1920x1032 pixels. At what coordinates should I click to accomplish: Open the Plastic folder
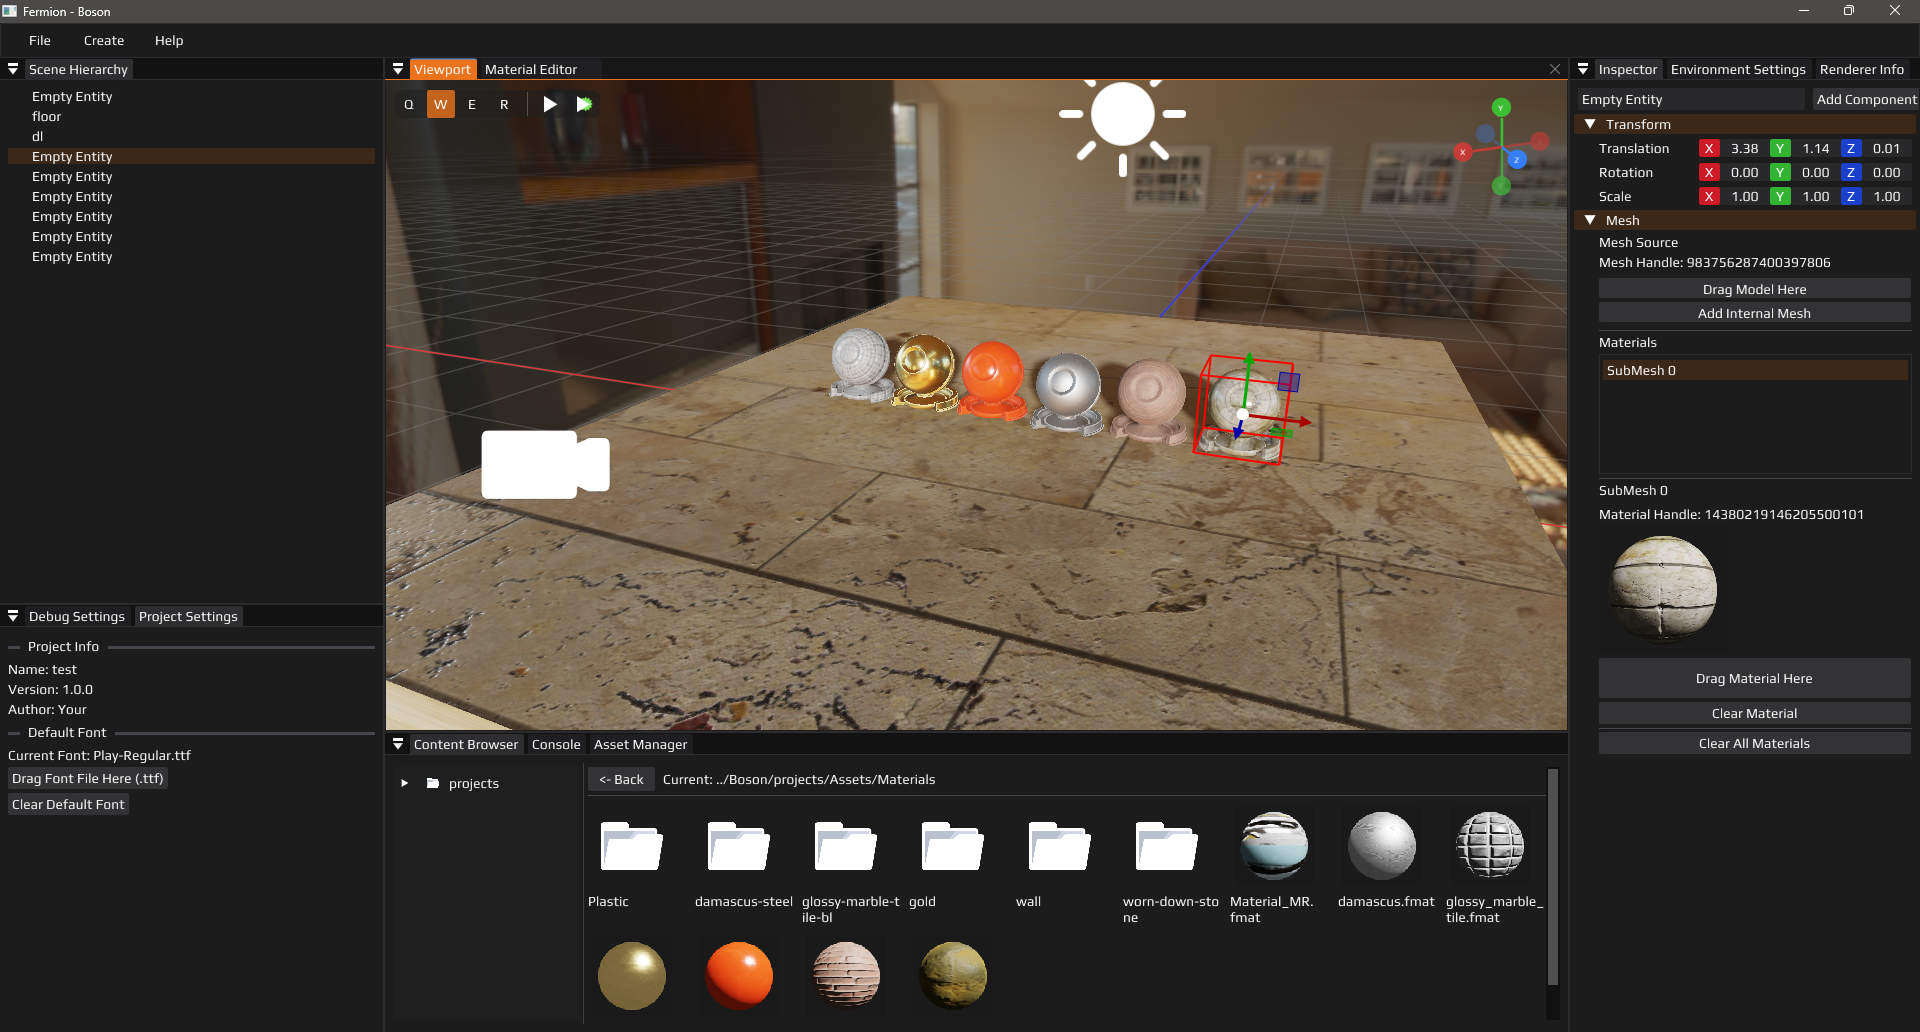[x=631, y=848]
